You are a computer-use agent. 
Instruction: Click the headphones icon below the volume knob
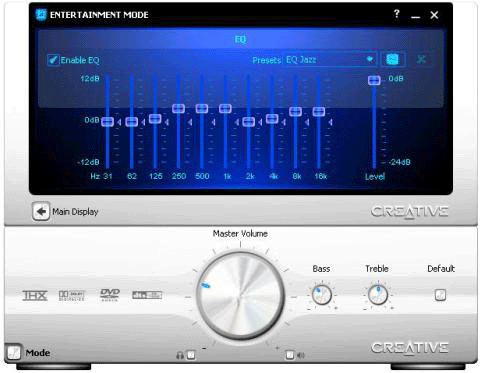[x=180, y=355]
